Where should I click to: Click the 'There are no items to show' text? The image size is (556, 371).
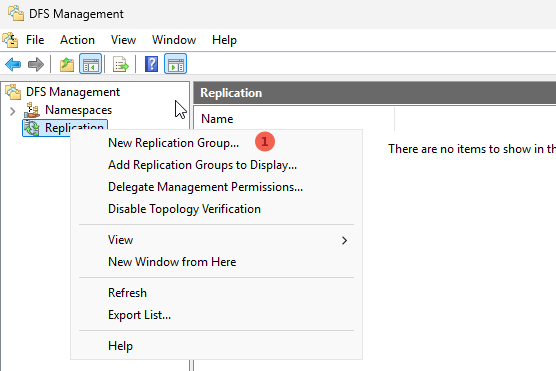(472, 149)
